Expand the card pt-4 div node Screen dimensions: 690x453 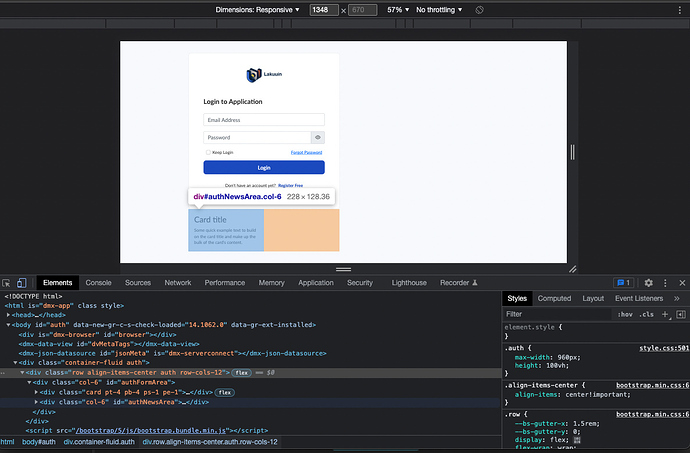tap(36, 392)
